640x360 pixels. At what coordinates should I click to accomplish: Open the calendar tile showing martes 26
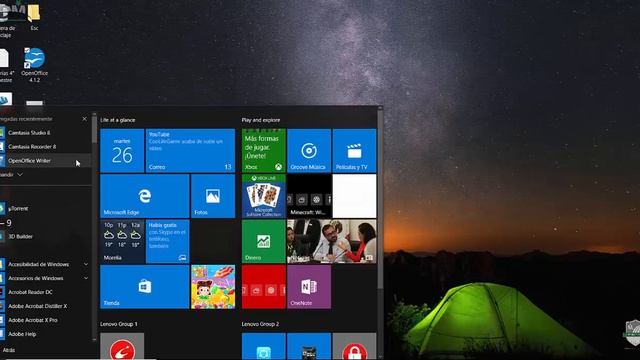tap(122, 151)
